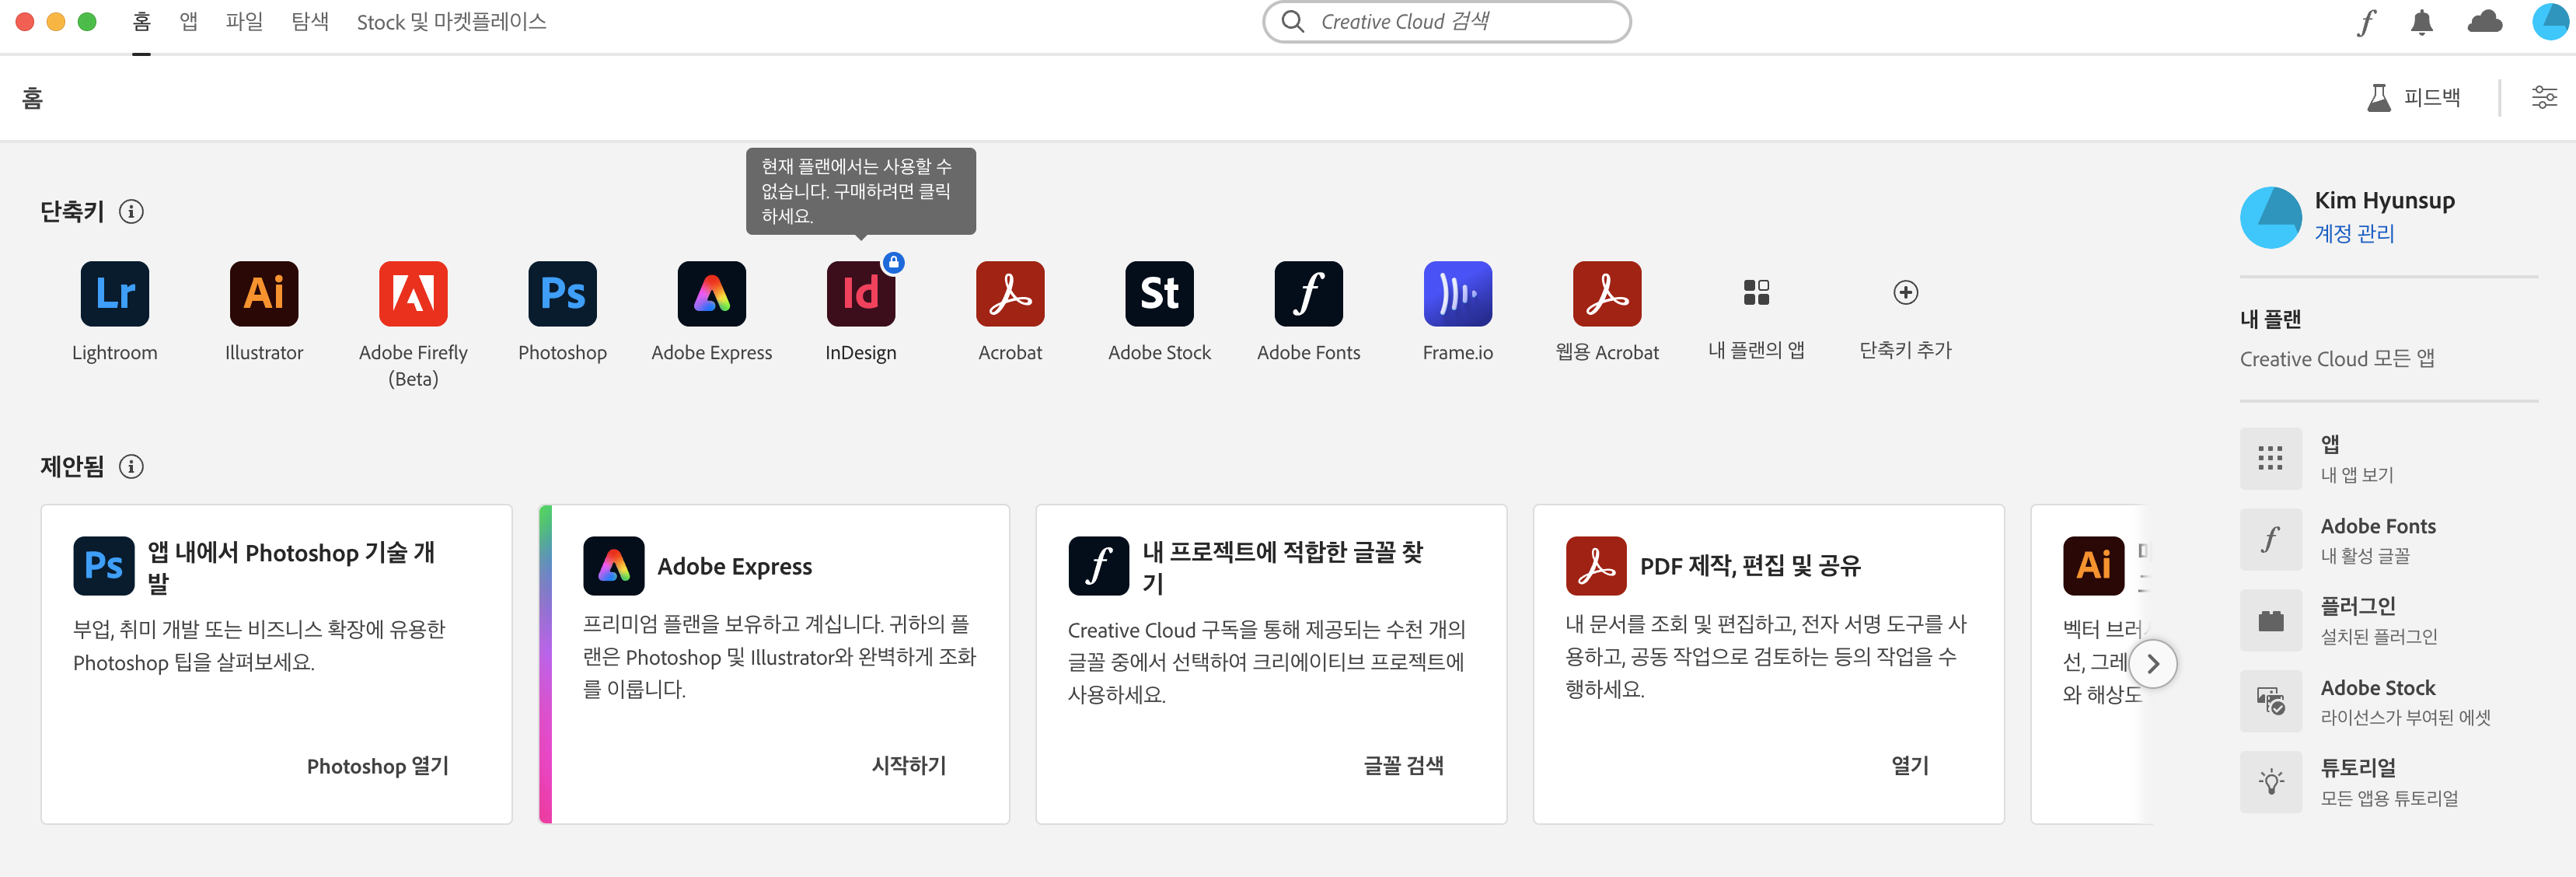This screenshot has width=2576, height=877.
Task: Click the 웹용 Acrobat shortcut
Action: click(x=1607, y=294)
